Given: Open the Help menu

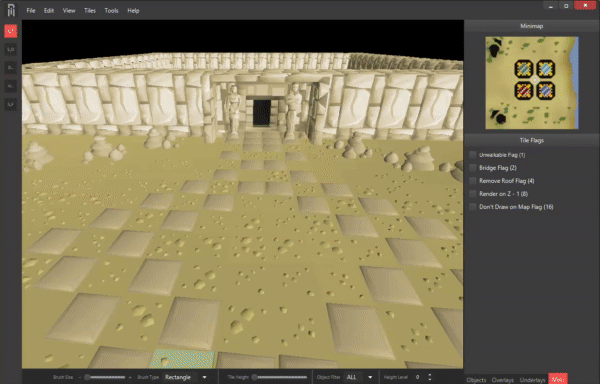Looking at the screenshot, I should coord(133,11).
